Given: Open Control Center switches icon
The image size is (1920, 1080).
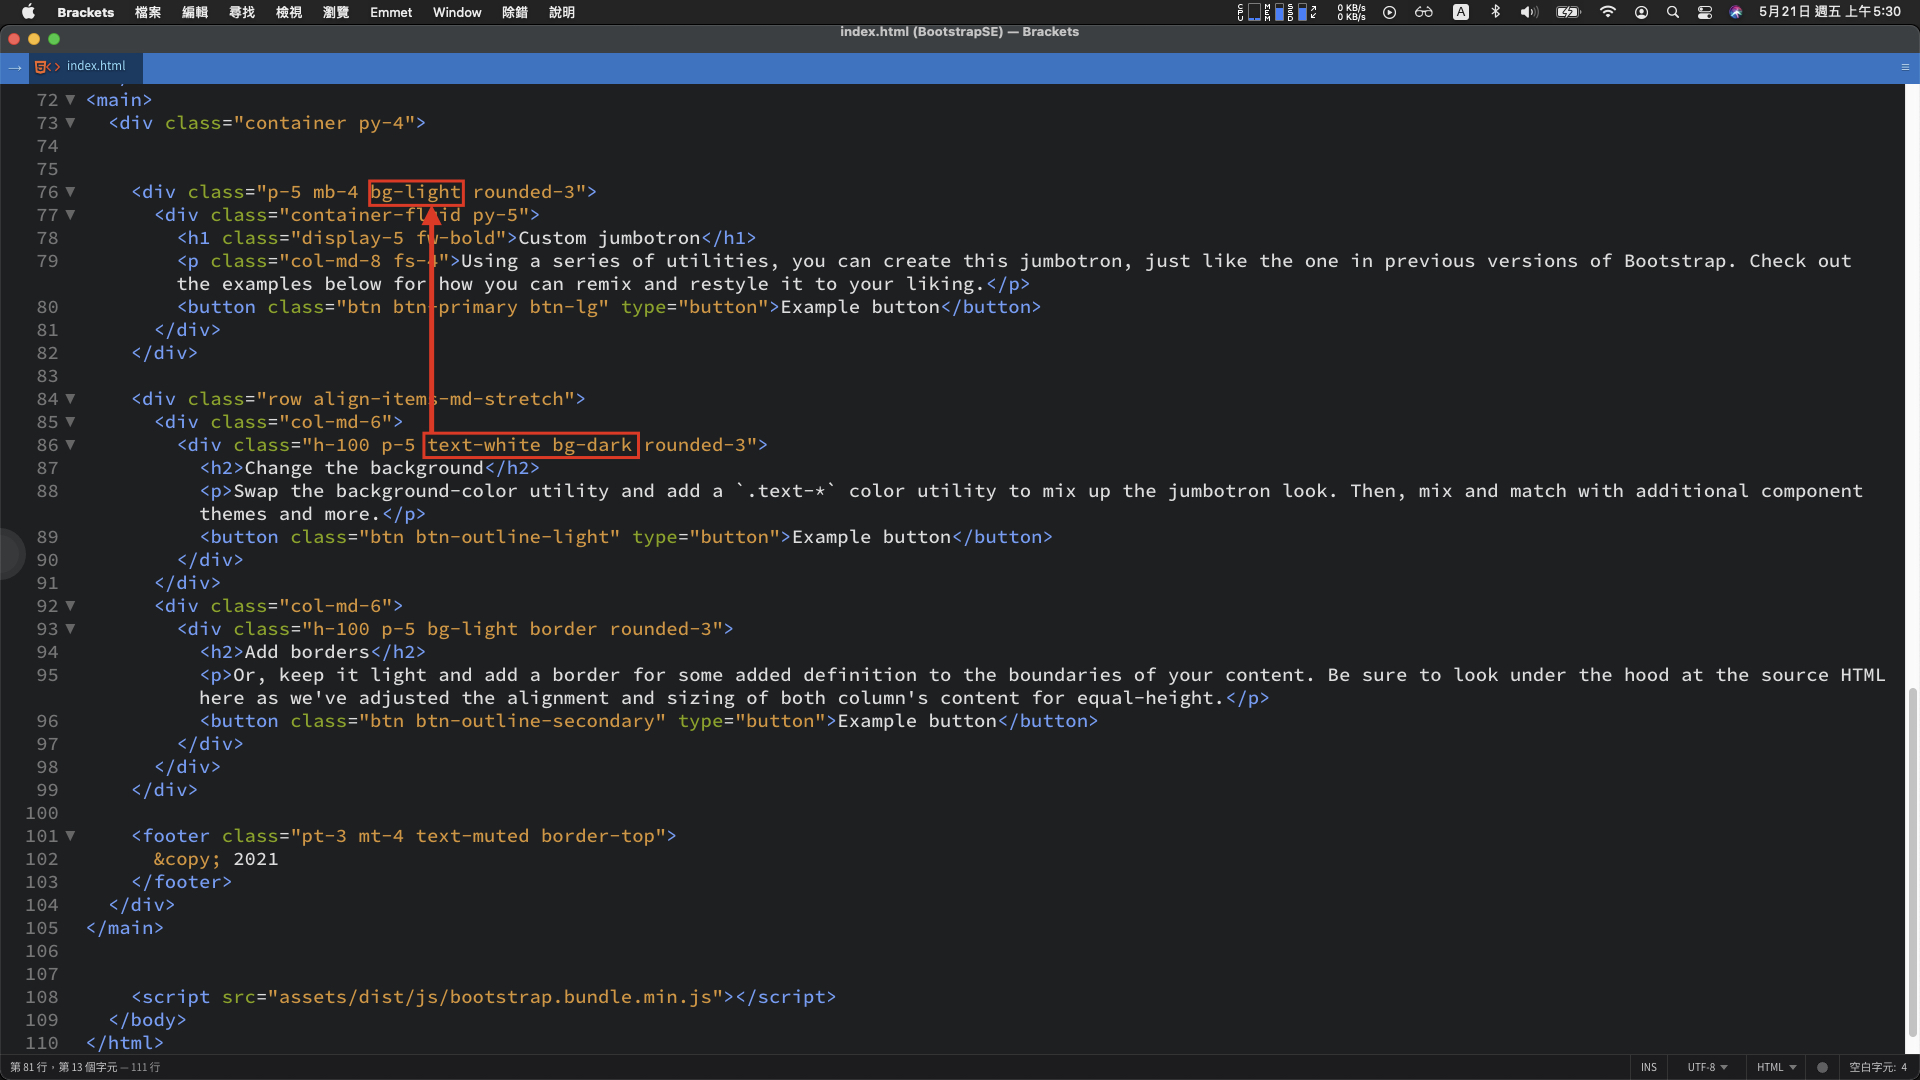Looking at the screenshot, I should click(x=1705, y=12).
